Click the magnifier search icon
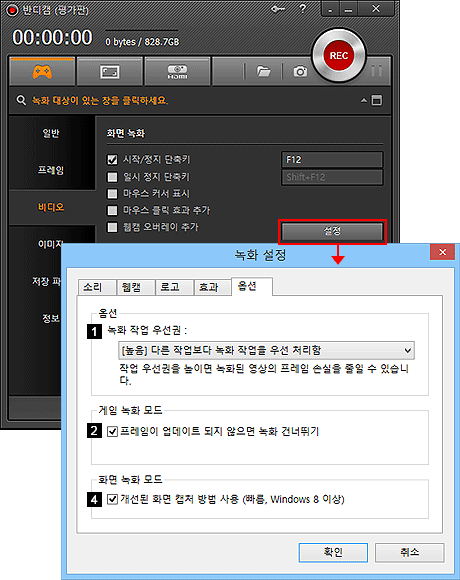 [21, 100]
